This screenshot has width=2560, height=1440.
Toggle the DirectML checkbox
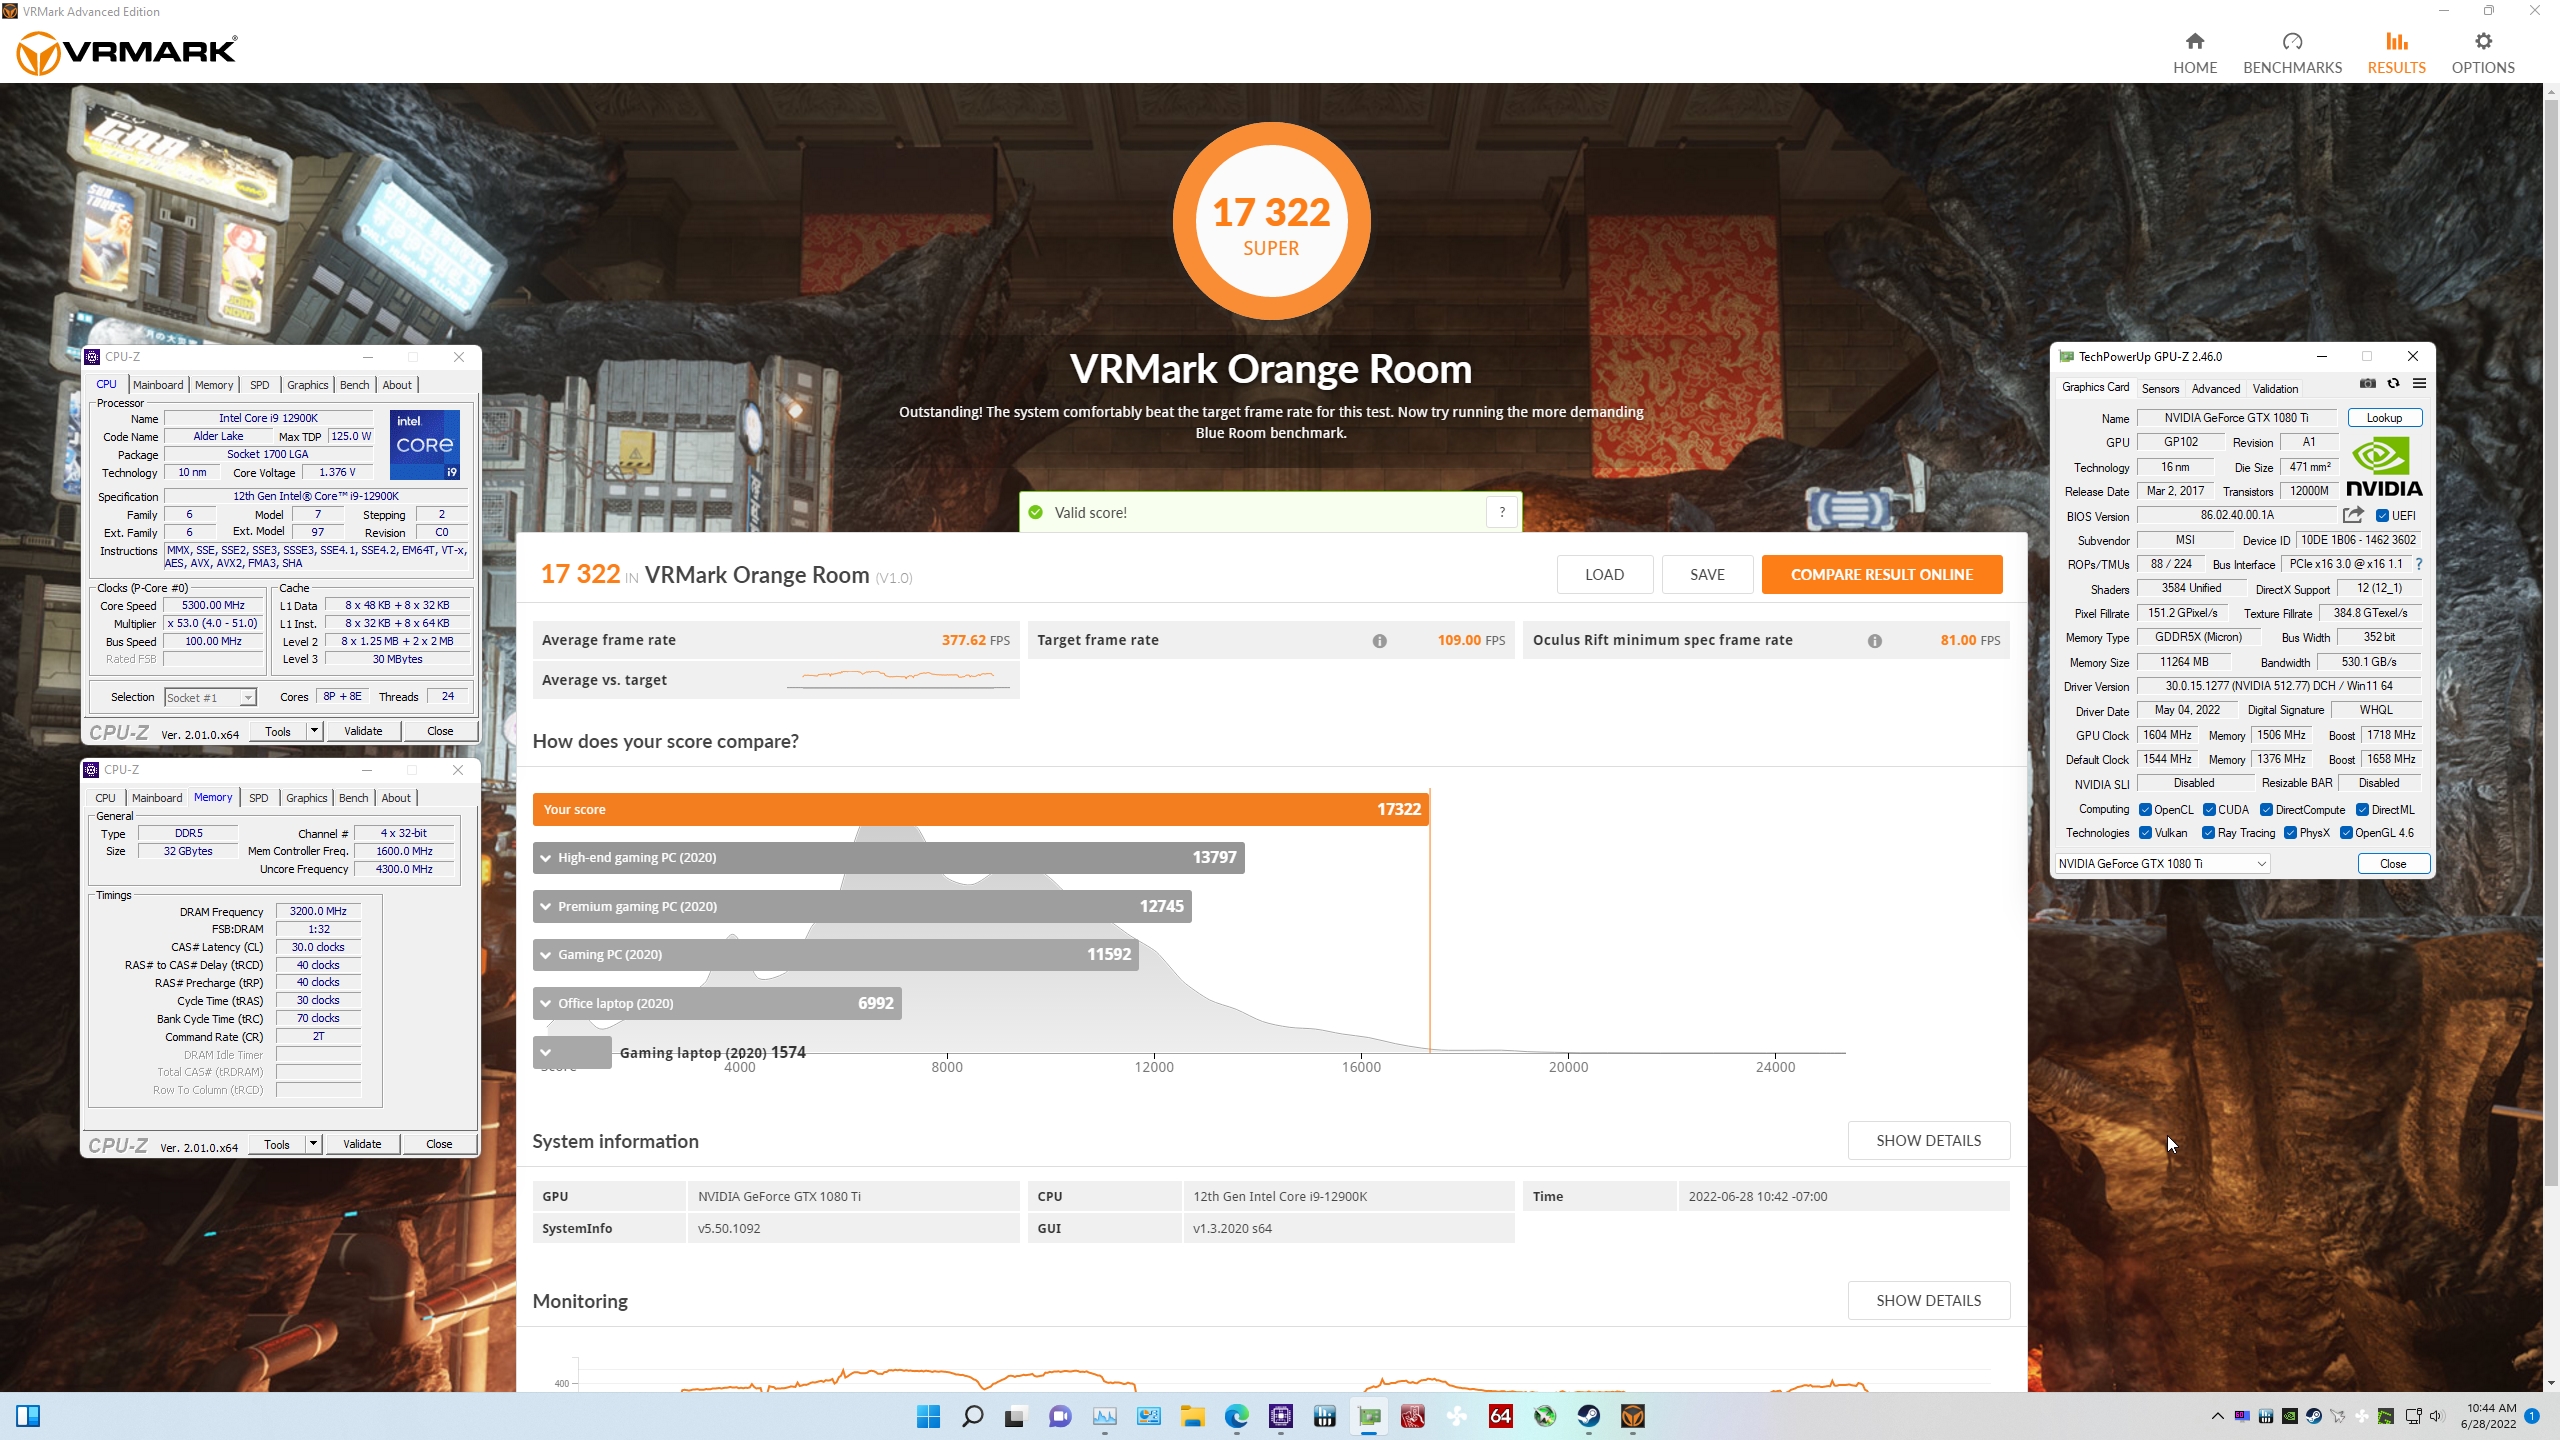[x=2363, y=810]
